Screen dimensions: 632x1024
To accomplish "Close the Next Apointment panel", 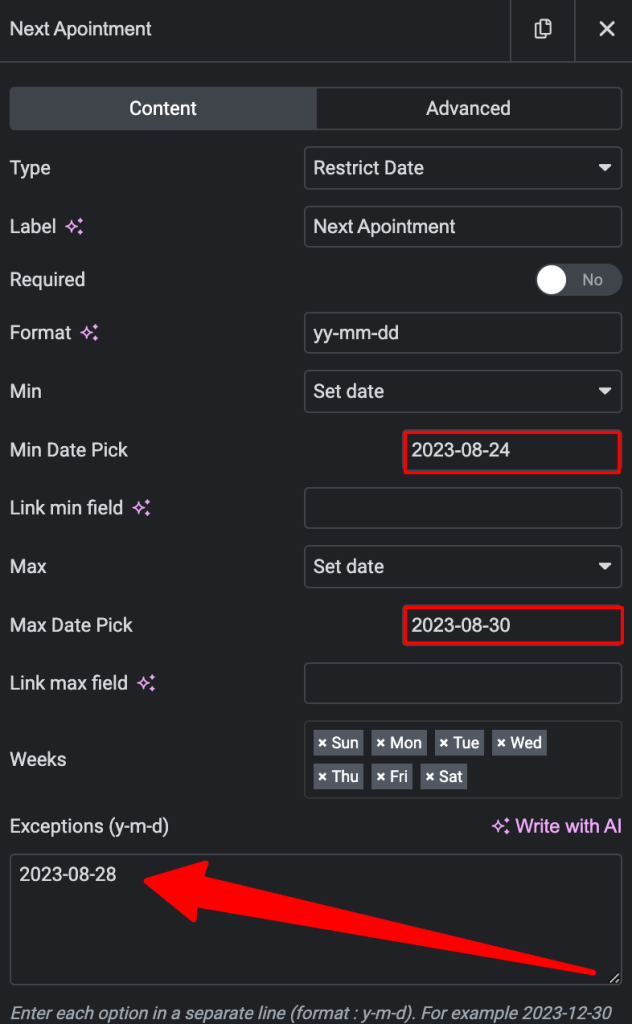I will pyautogui.click(x=607, y=29).
